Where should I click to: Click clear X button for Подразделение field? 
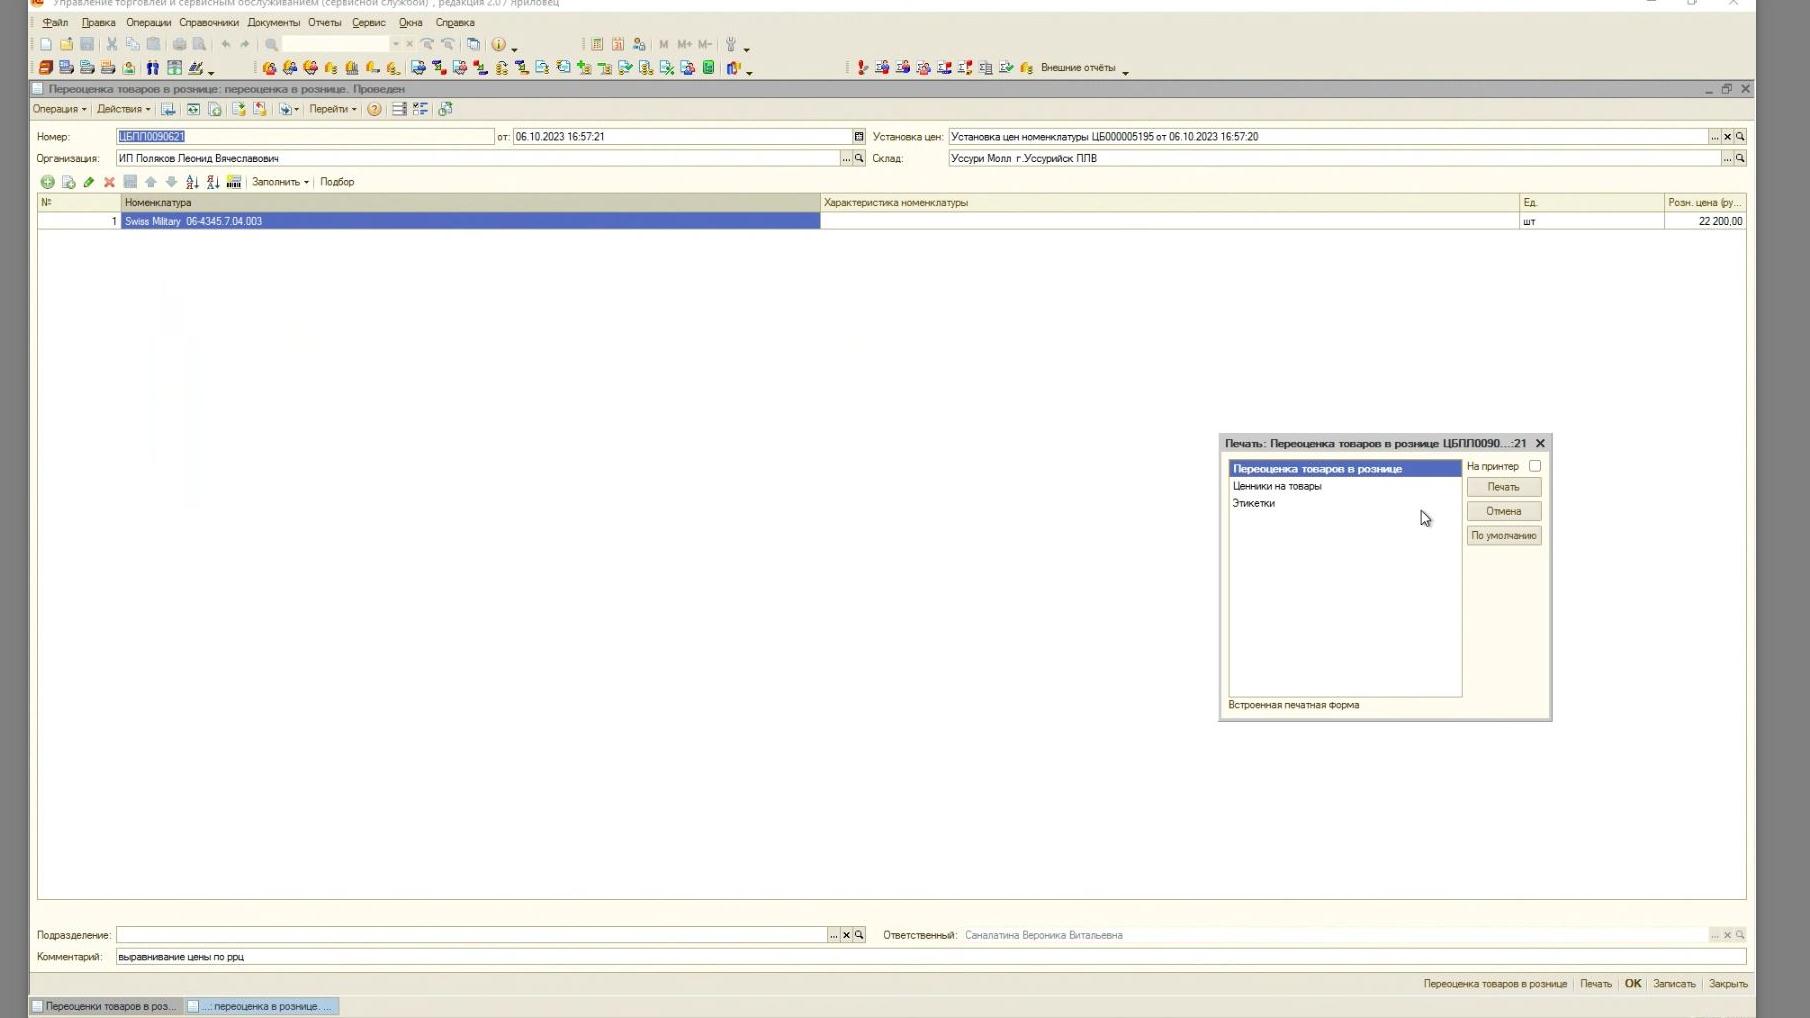point(846,935)
